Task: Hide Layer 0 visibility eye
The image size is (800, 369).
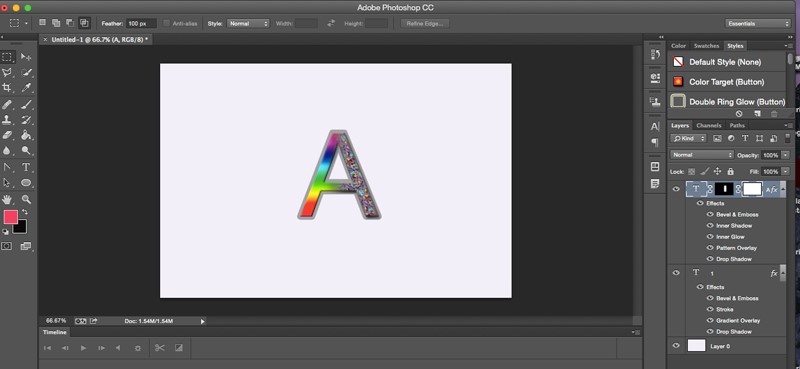Action: coord(676,346)
